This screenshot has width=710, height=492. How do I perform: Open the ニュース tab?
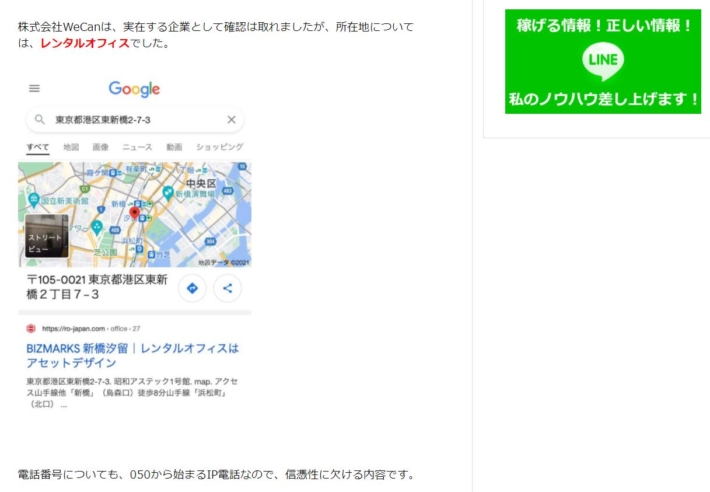(x=137, y=147)
